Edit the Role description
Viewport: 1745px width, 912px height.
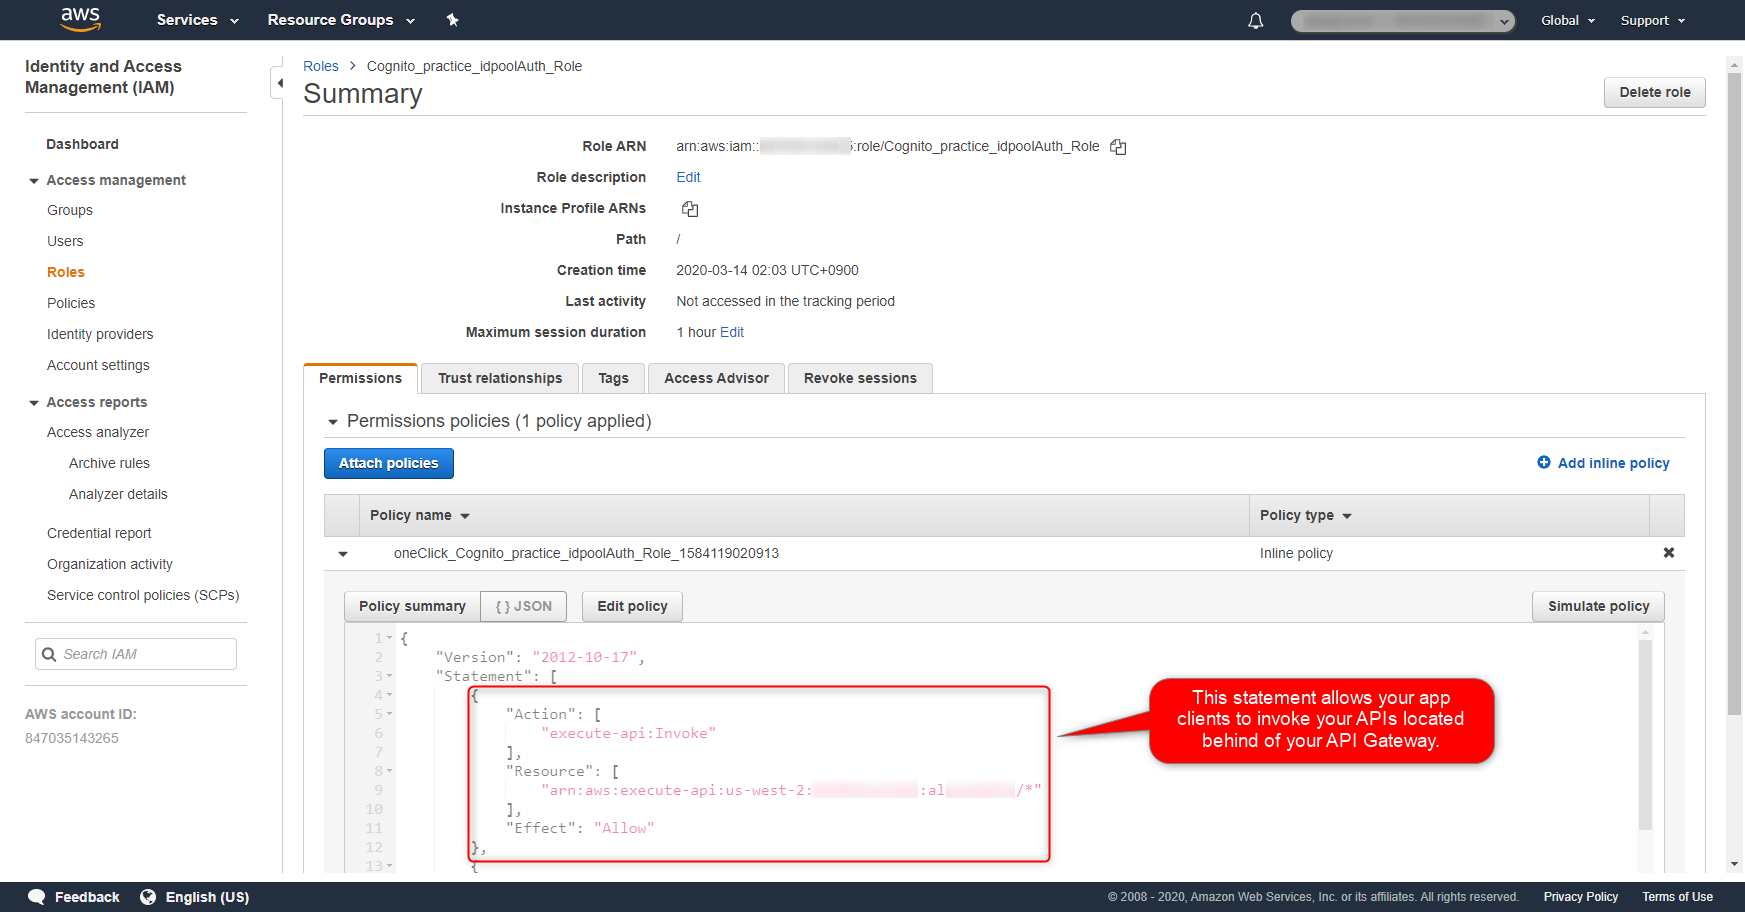point(688,177)
